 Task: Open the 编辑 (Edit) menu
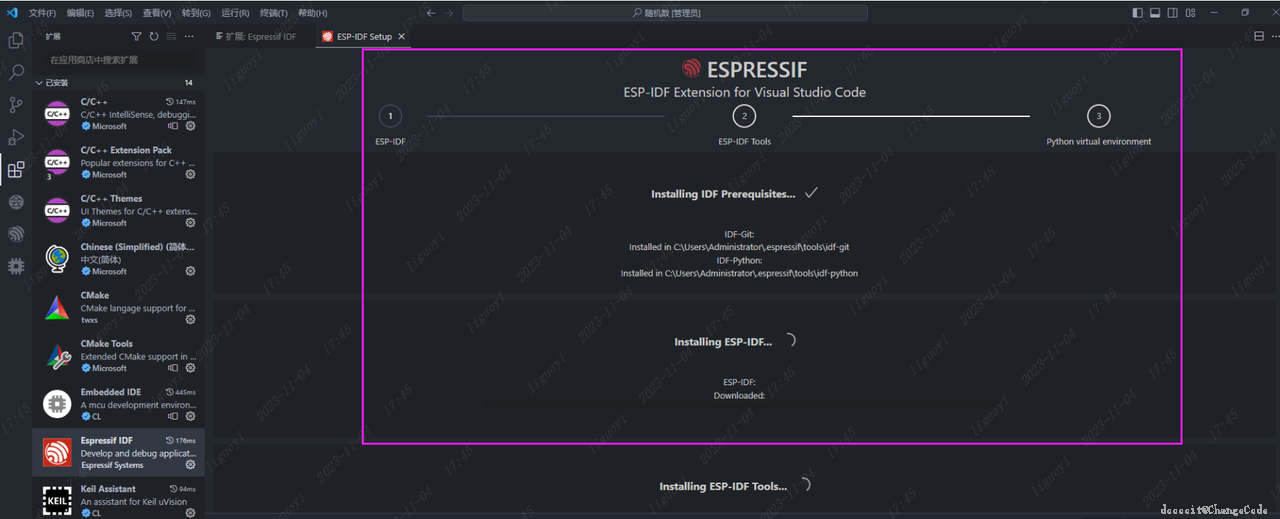pos(80,13)
